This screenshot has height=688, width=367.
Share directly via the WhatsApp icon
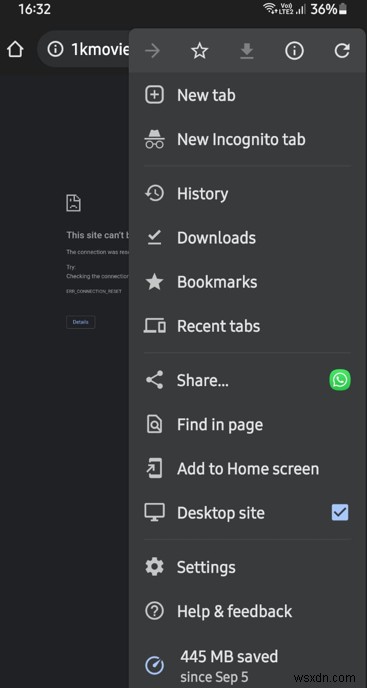[x=340, y=380]
